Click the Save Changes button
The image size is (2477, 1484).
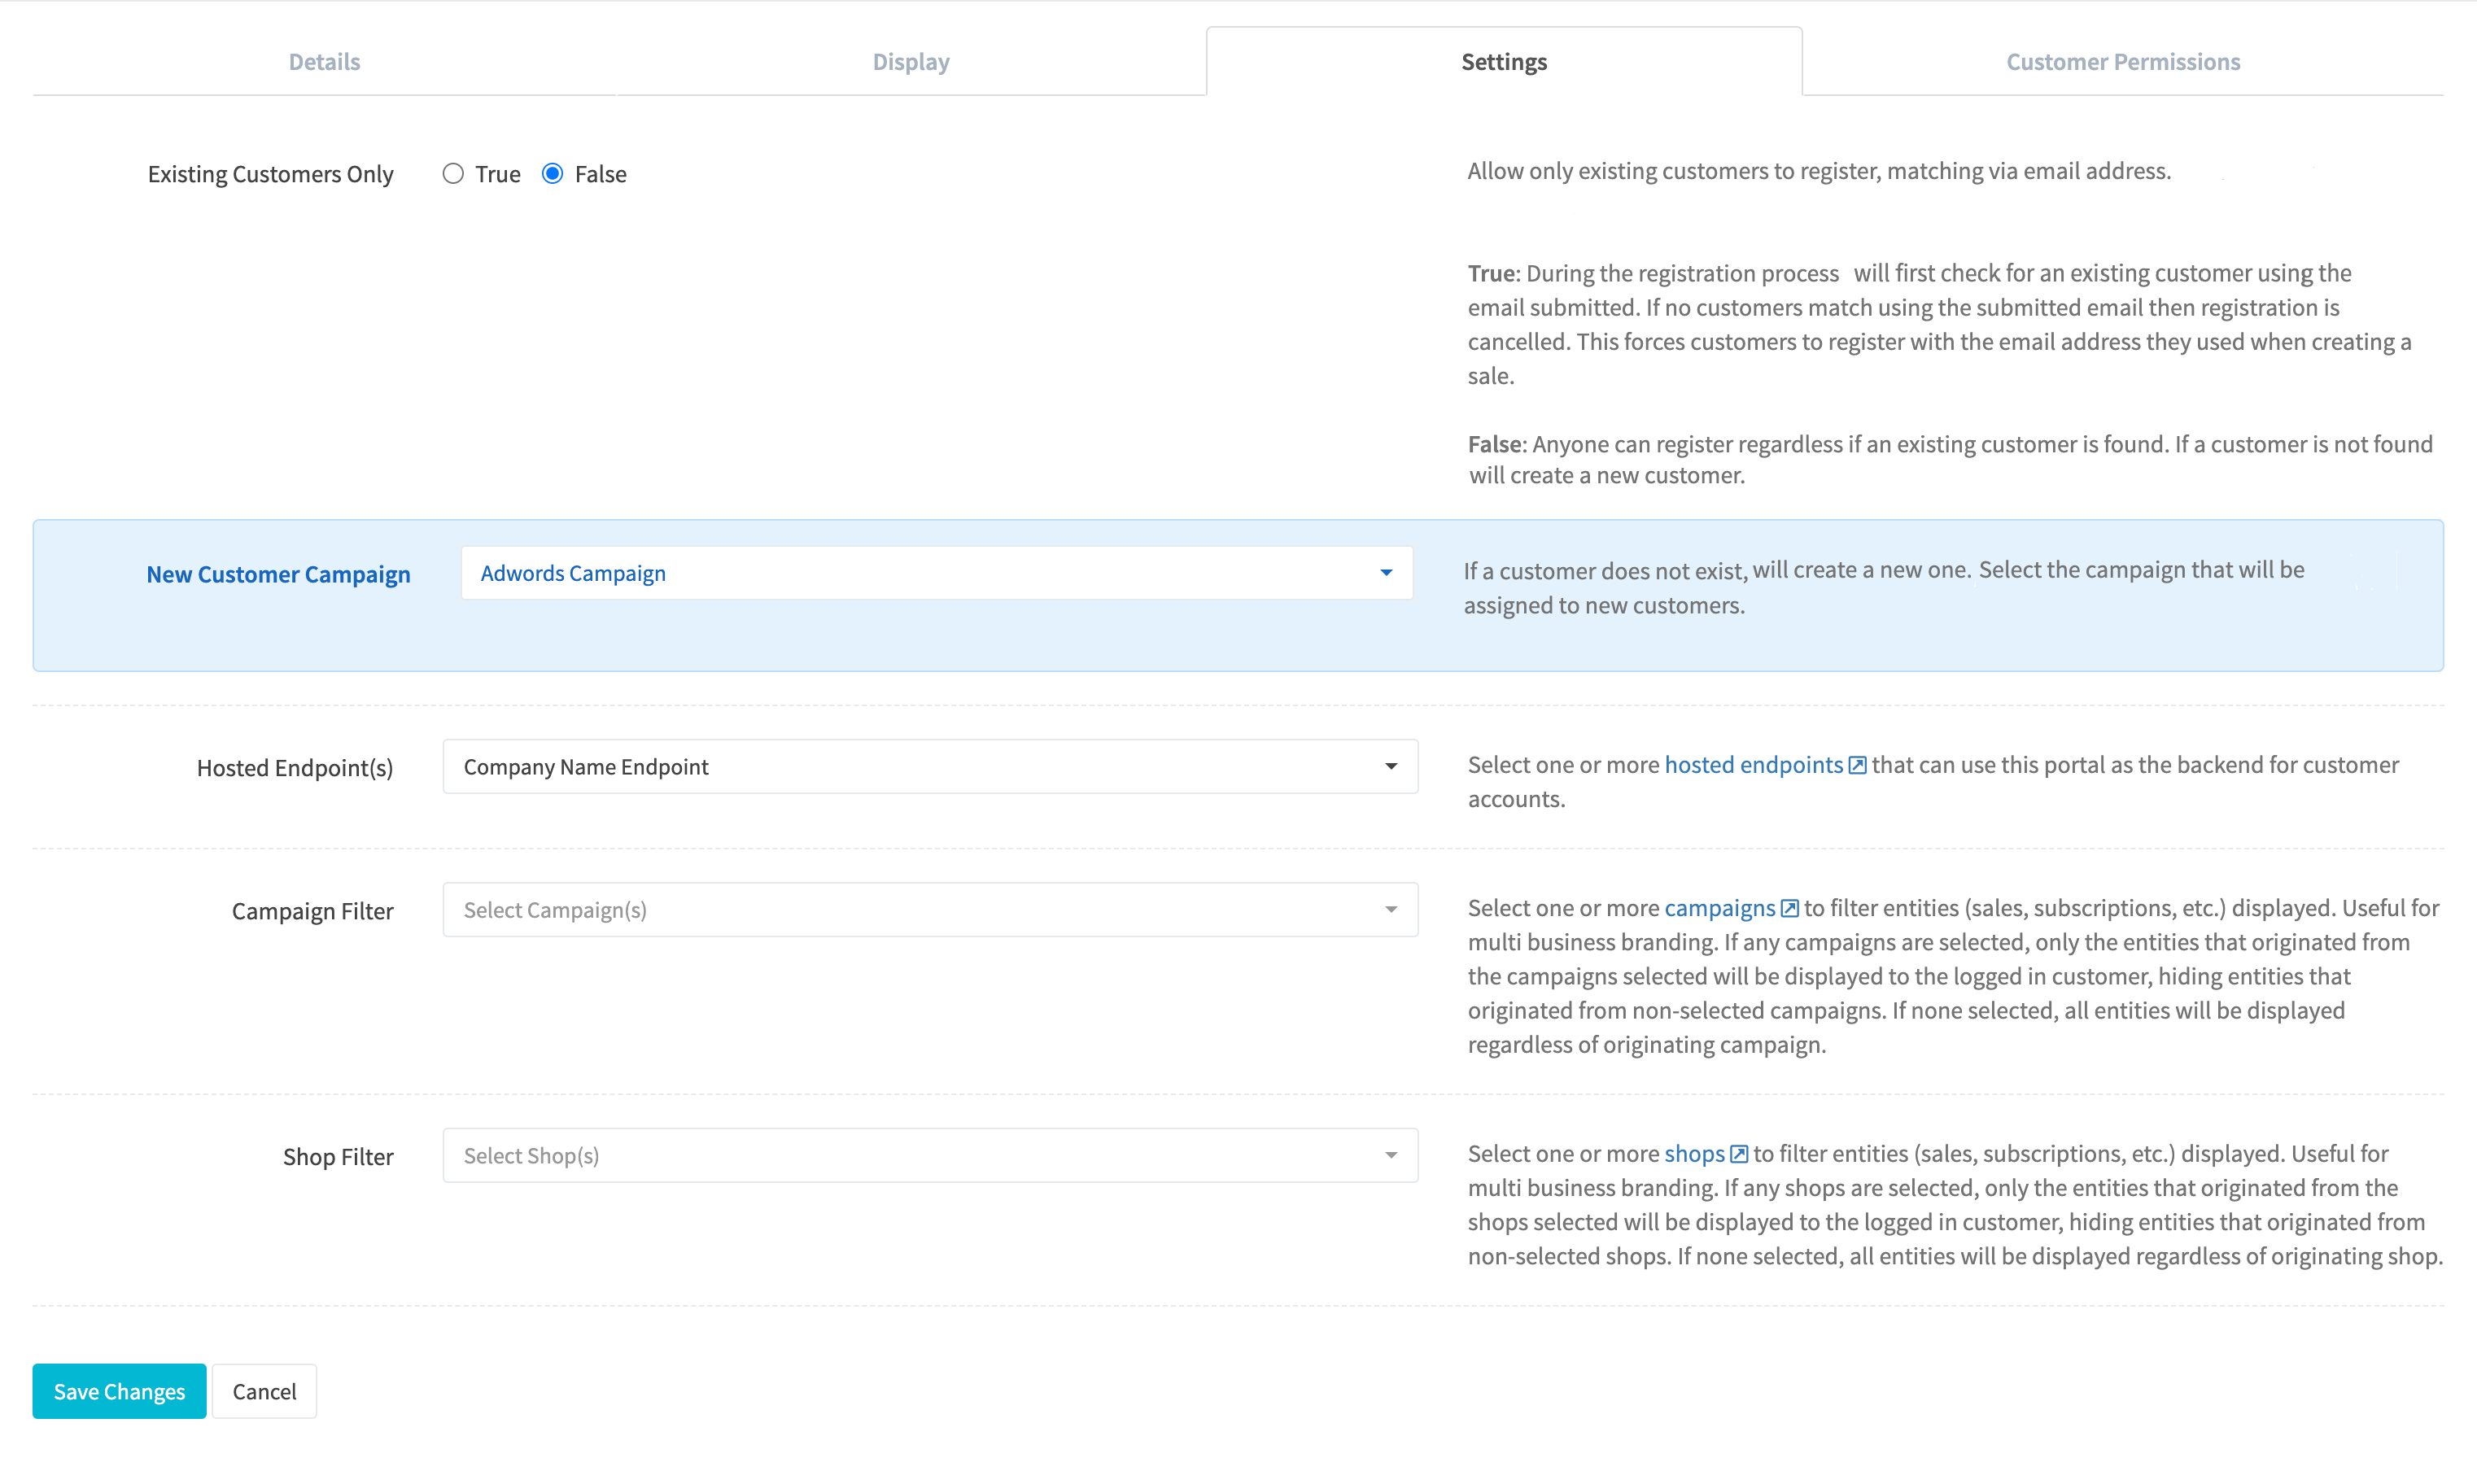click(x=119, y=1391)
